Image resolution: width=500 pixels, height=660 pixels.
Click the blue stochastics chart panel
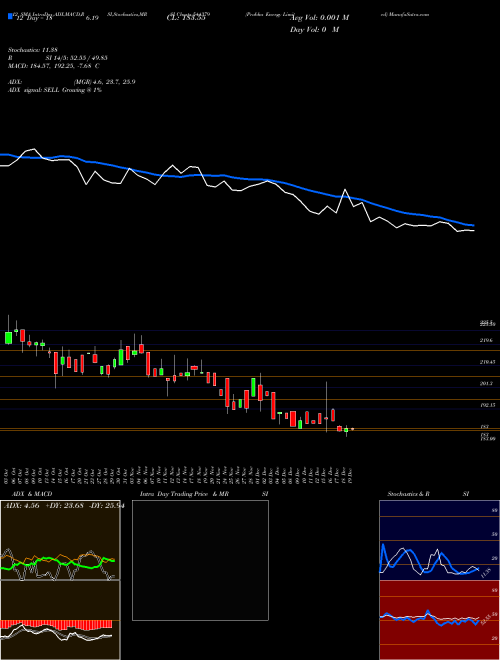(439, 540)
